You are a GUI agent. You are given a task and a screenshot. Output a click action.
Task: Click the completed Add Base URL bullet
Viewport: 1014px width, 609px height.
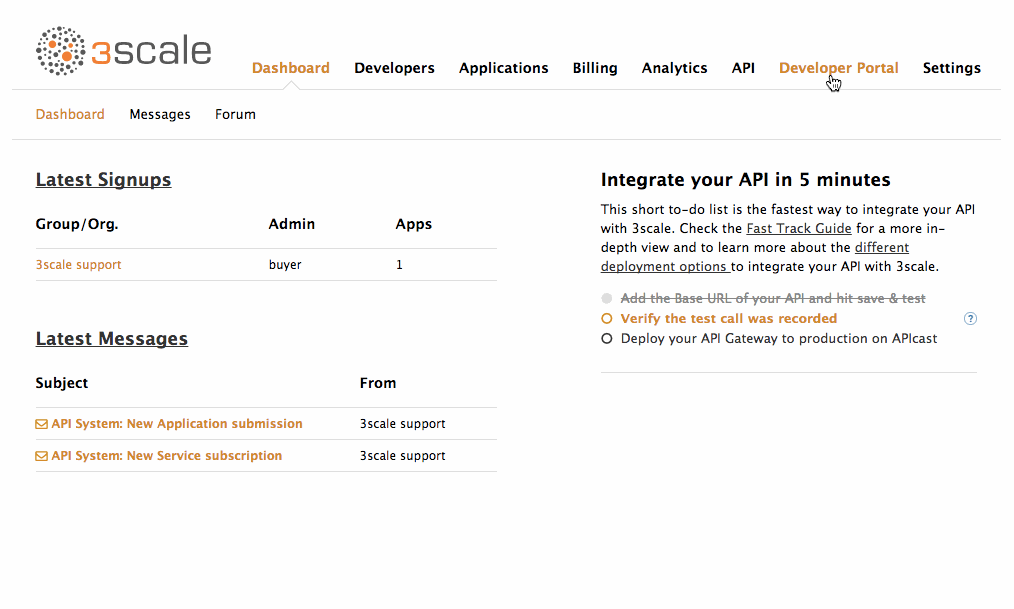coord(606,299)
